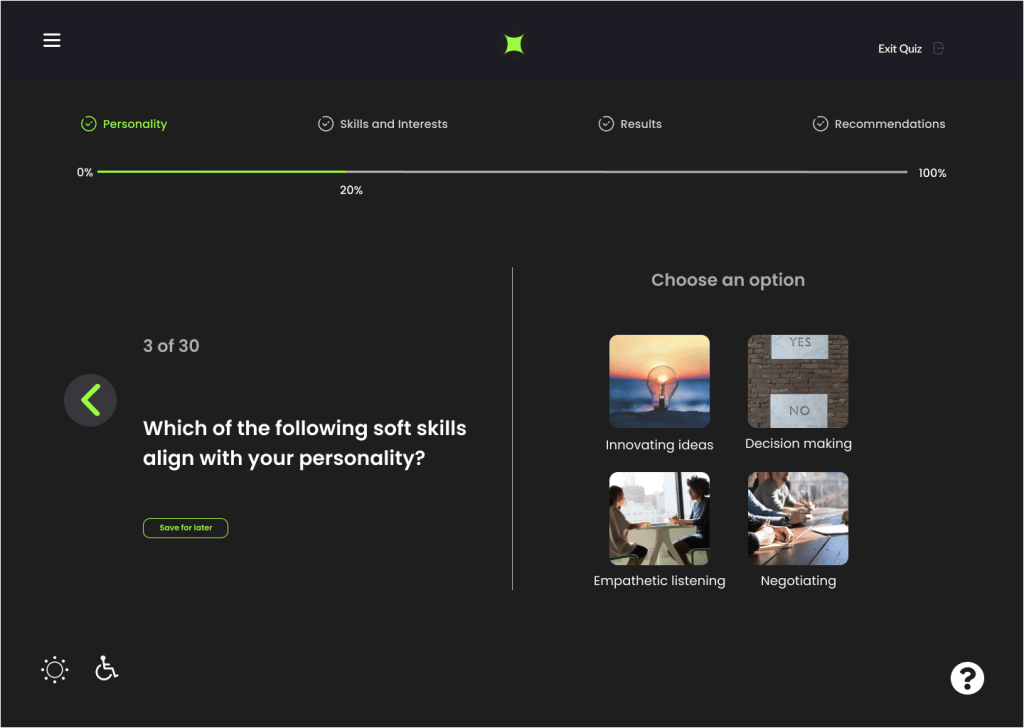The width and height of the screenshot is (1024, 728).
Task: Open the hamburger menu
Action: (x=52, y=40)
